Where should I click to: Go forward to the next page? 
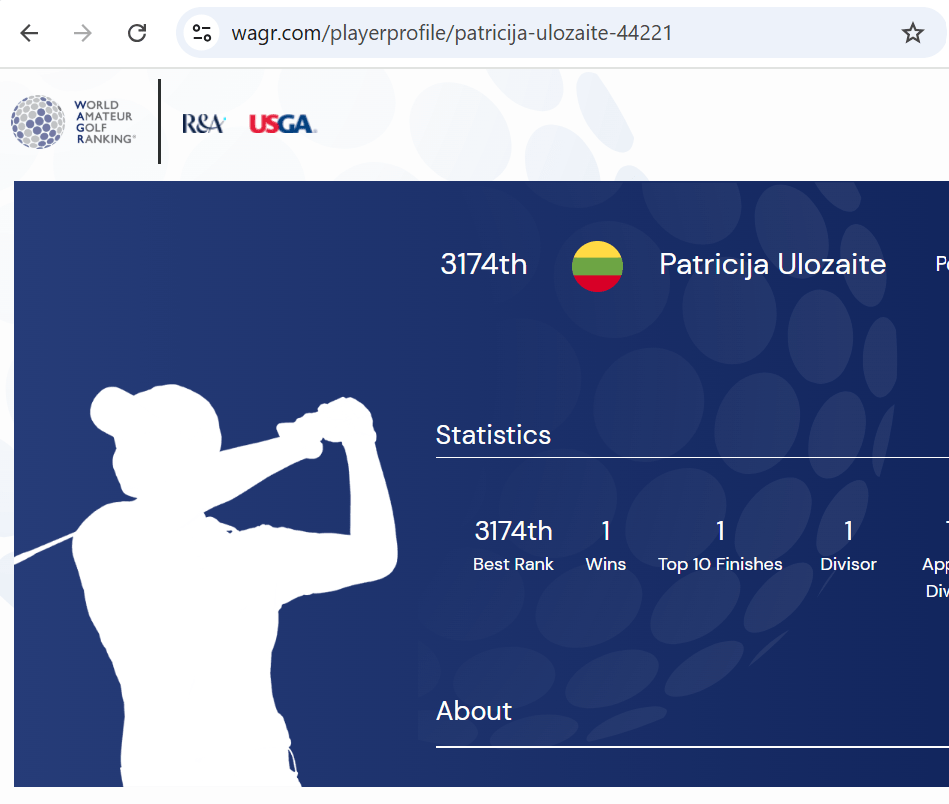[83, 33]
